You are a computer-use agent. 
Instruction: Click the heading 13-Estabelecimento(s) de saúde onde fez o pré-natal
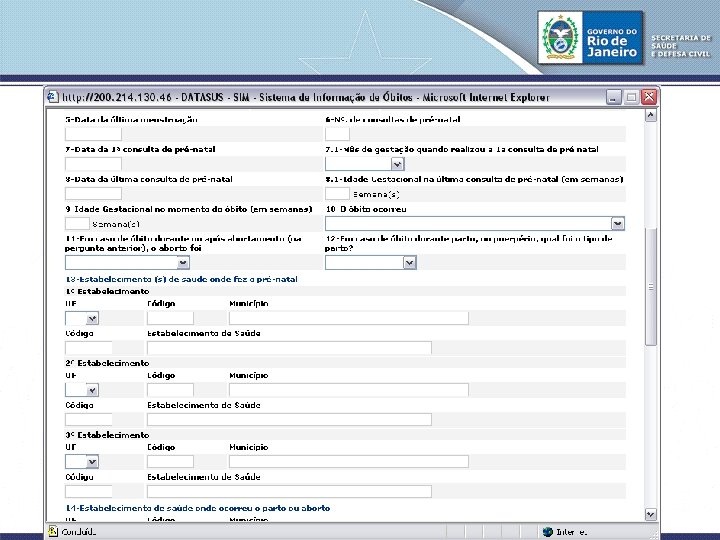pyautogui.click(x=181, y=279)
